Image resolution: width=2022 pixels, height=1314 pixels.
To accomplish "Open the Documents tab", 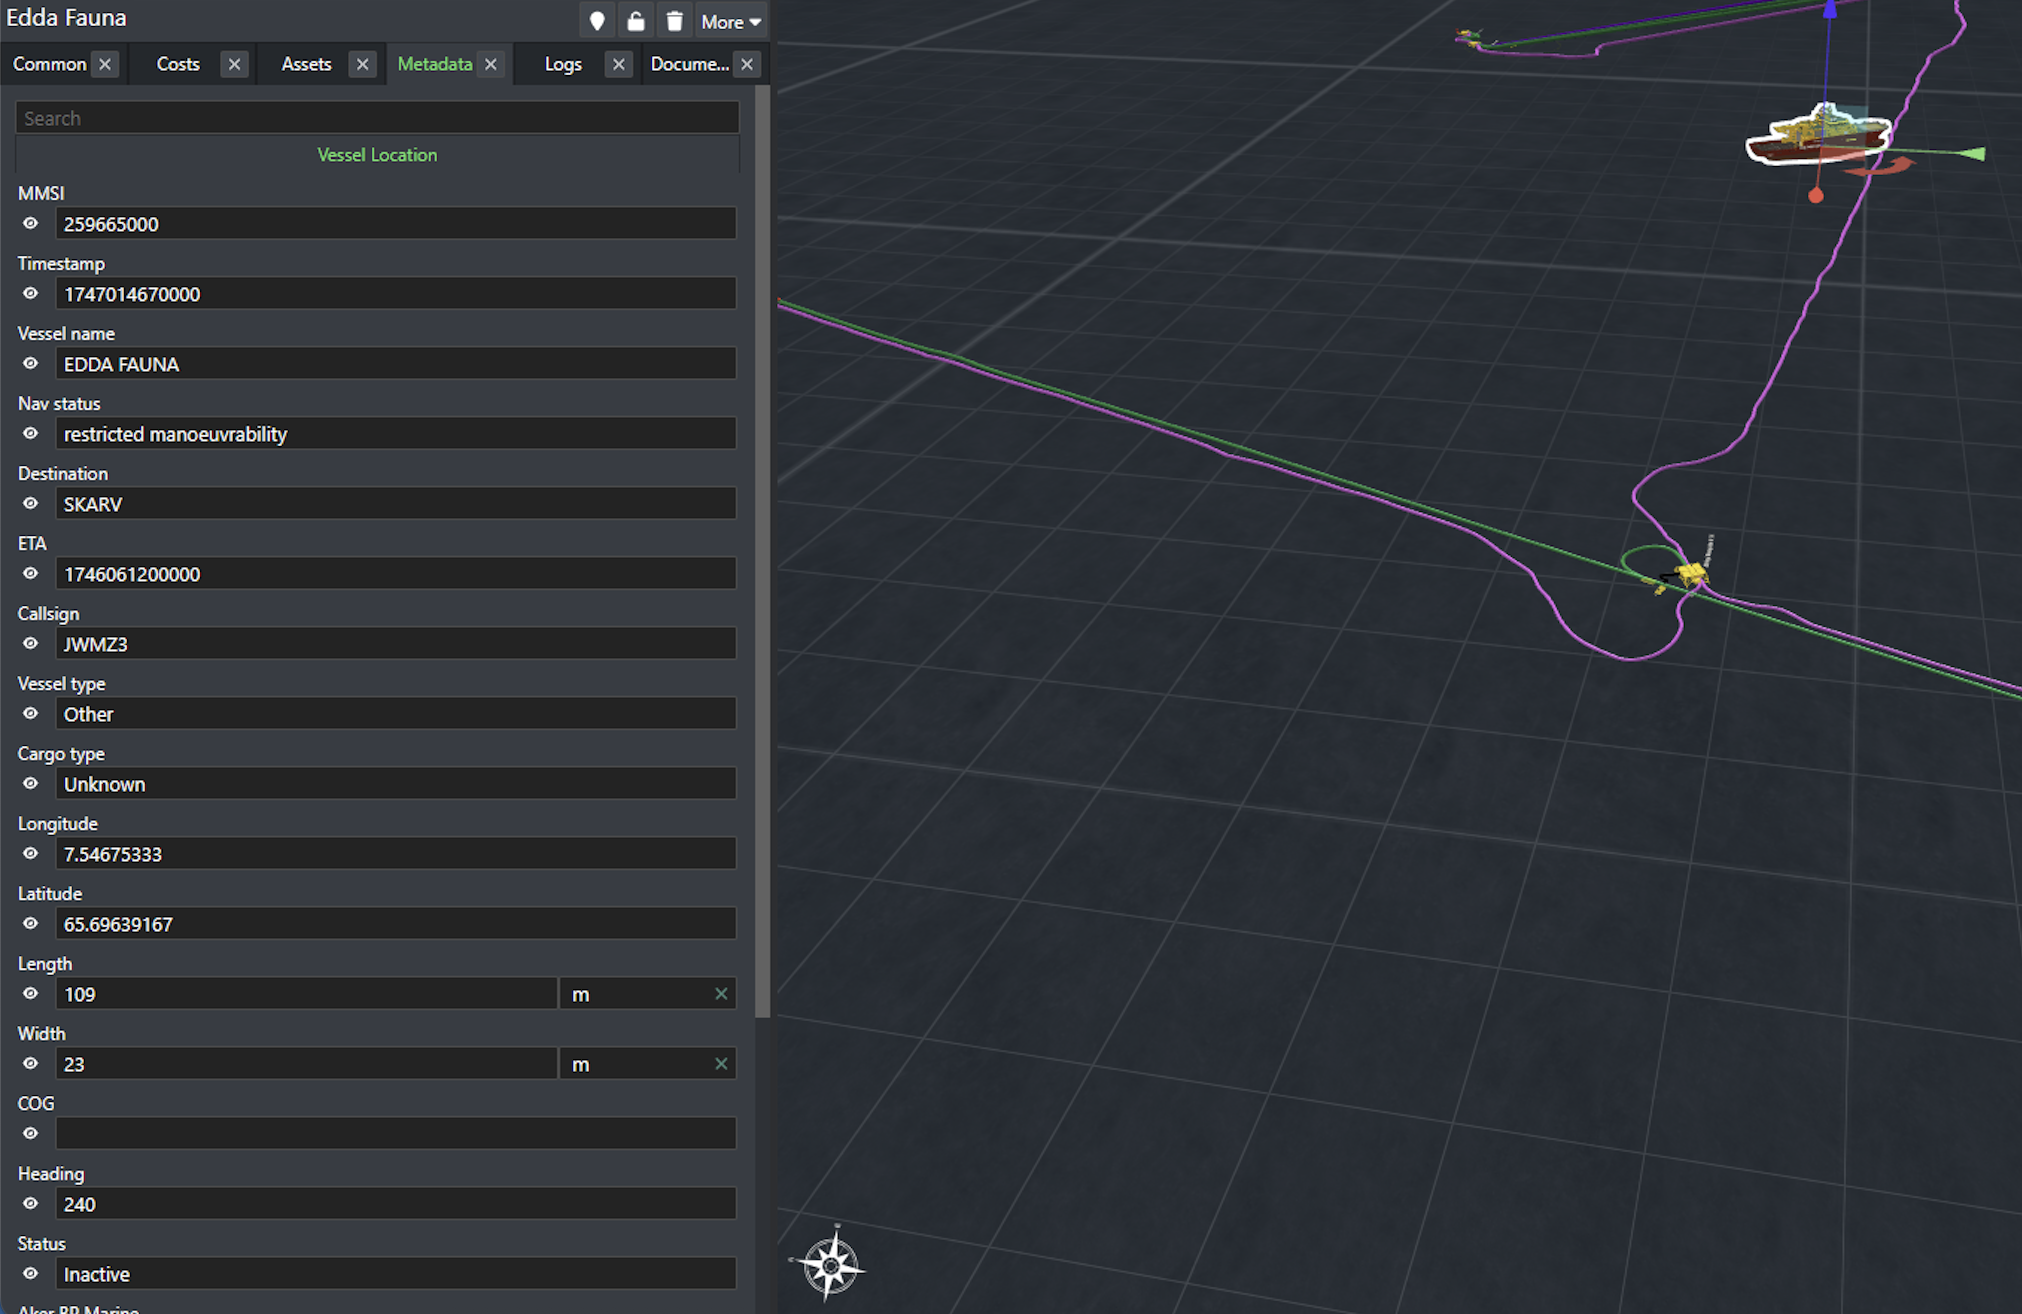I will pyautogui.click(x=689, y=64).
